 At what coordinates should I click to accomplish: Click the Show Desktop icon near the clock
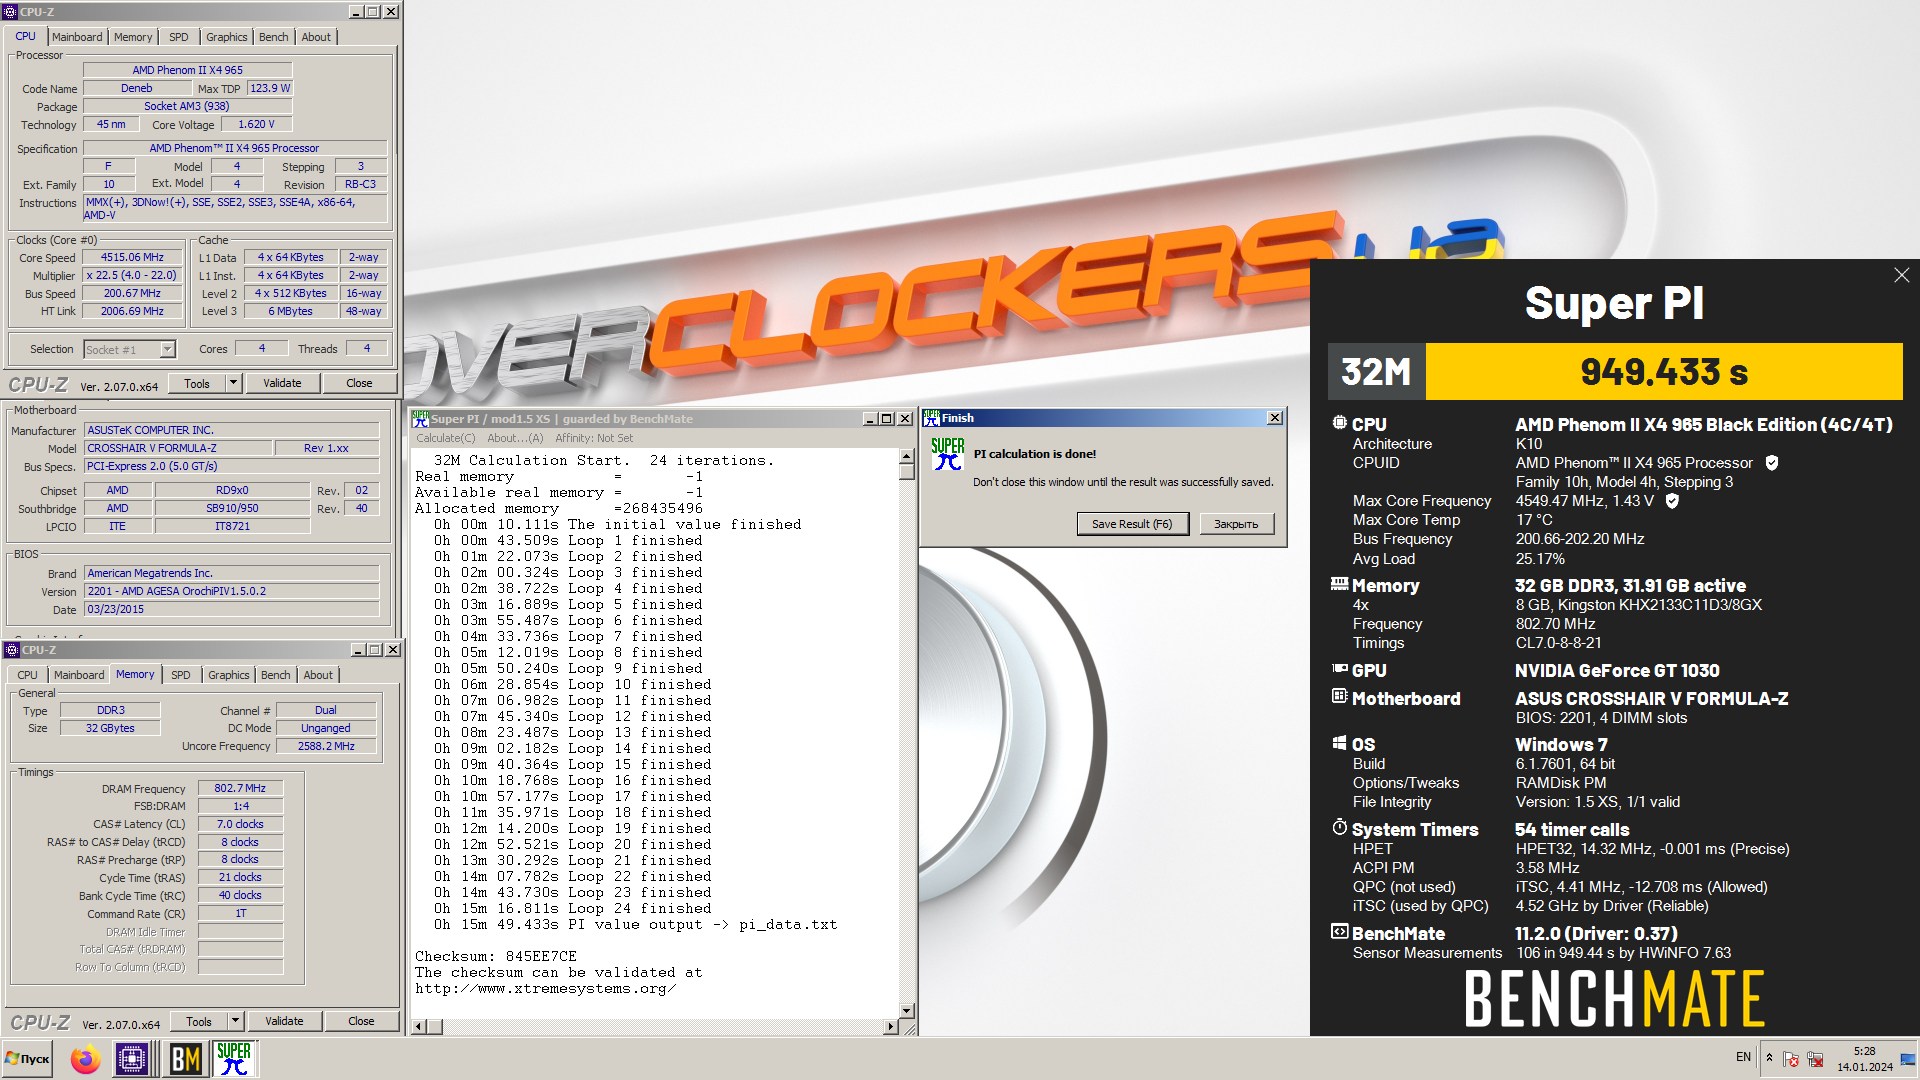pyautogui.click(x=1908, y=1059)
